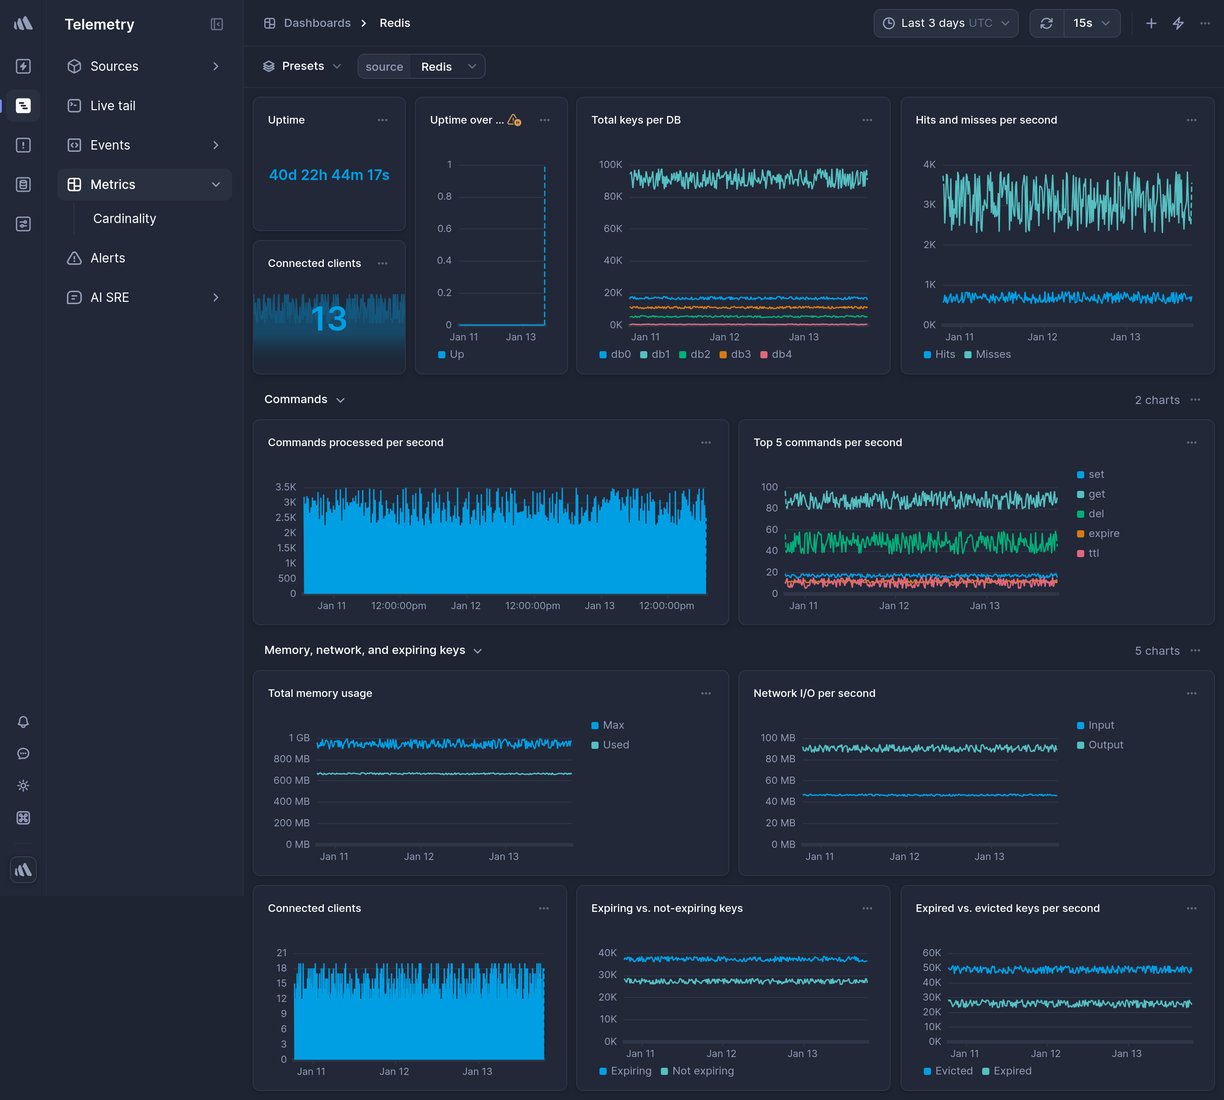Select Cardinality under Metrics

[x=124, y=218]
